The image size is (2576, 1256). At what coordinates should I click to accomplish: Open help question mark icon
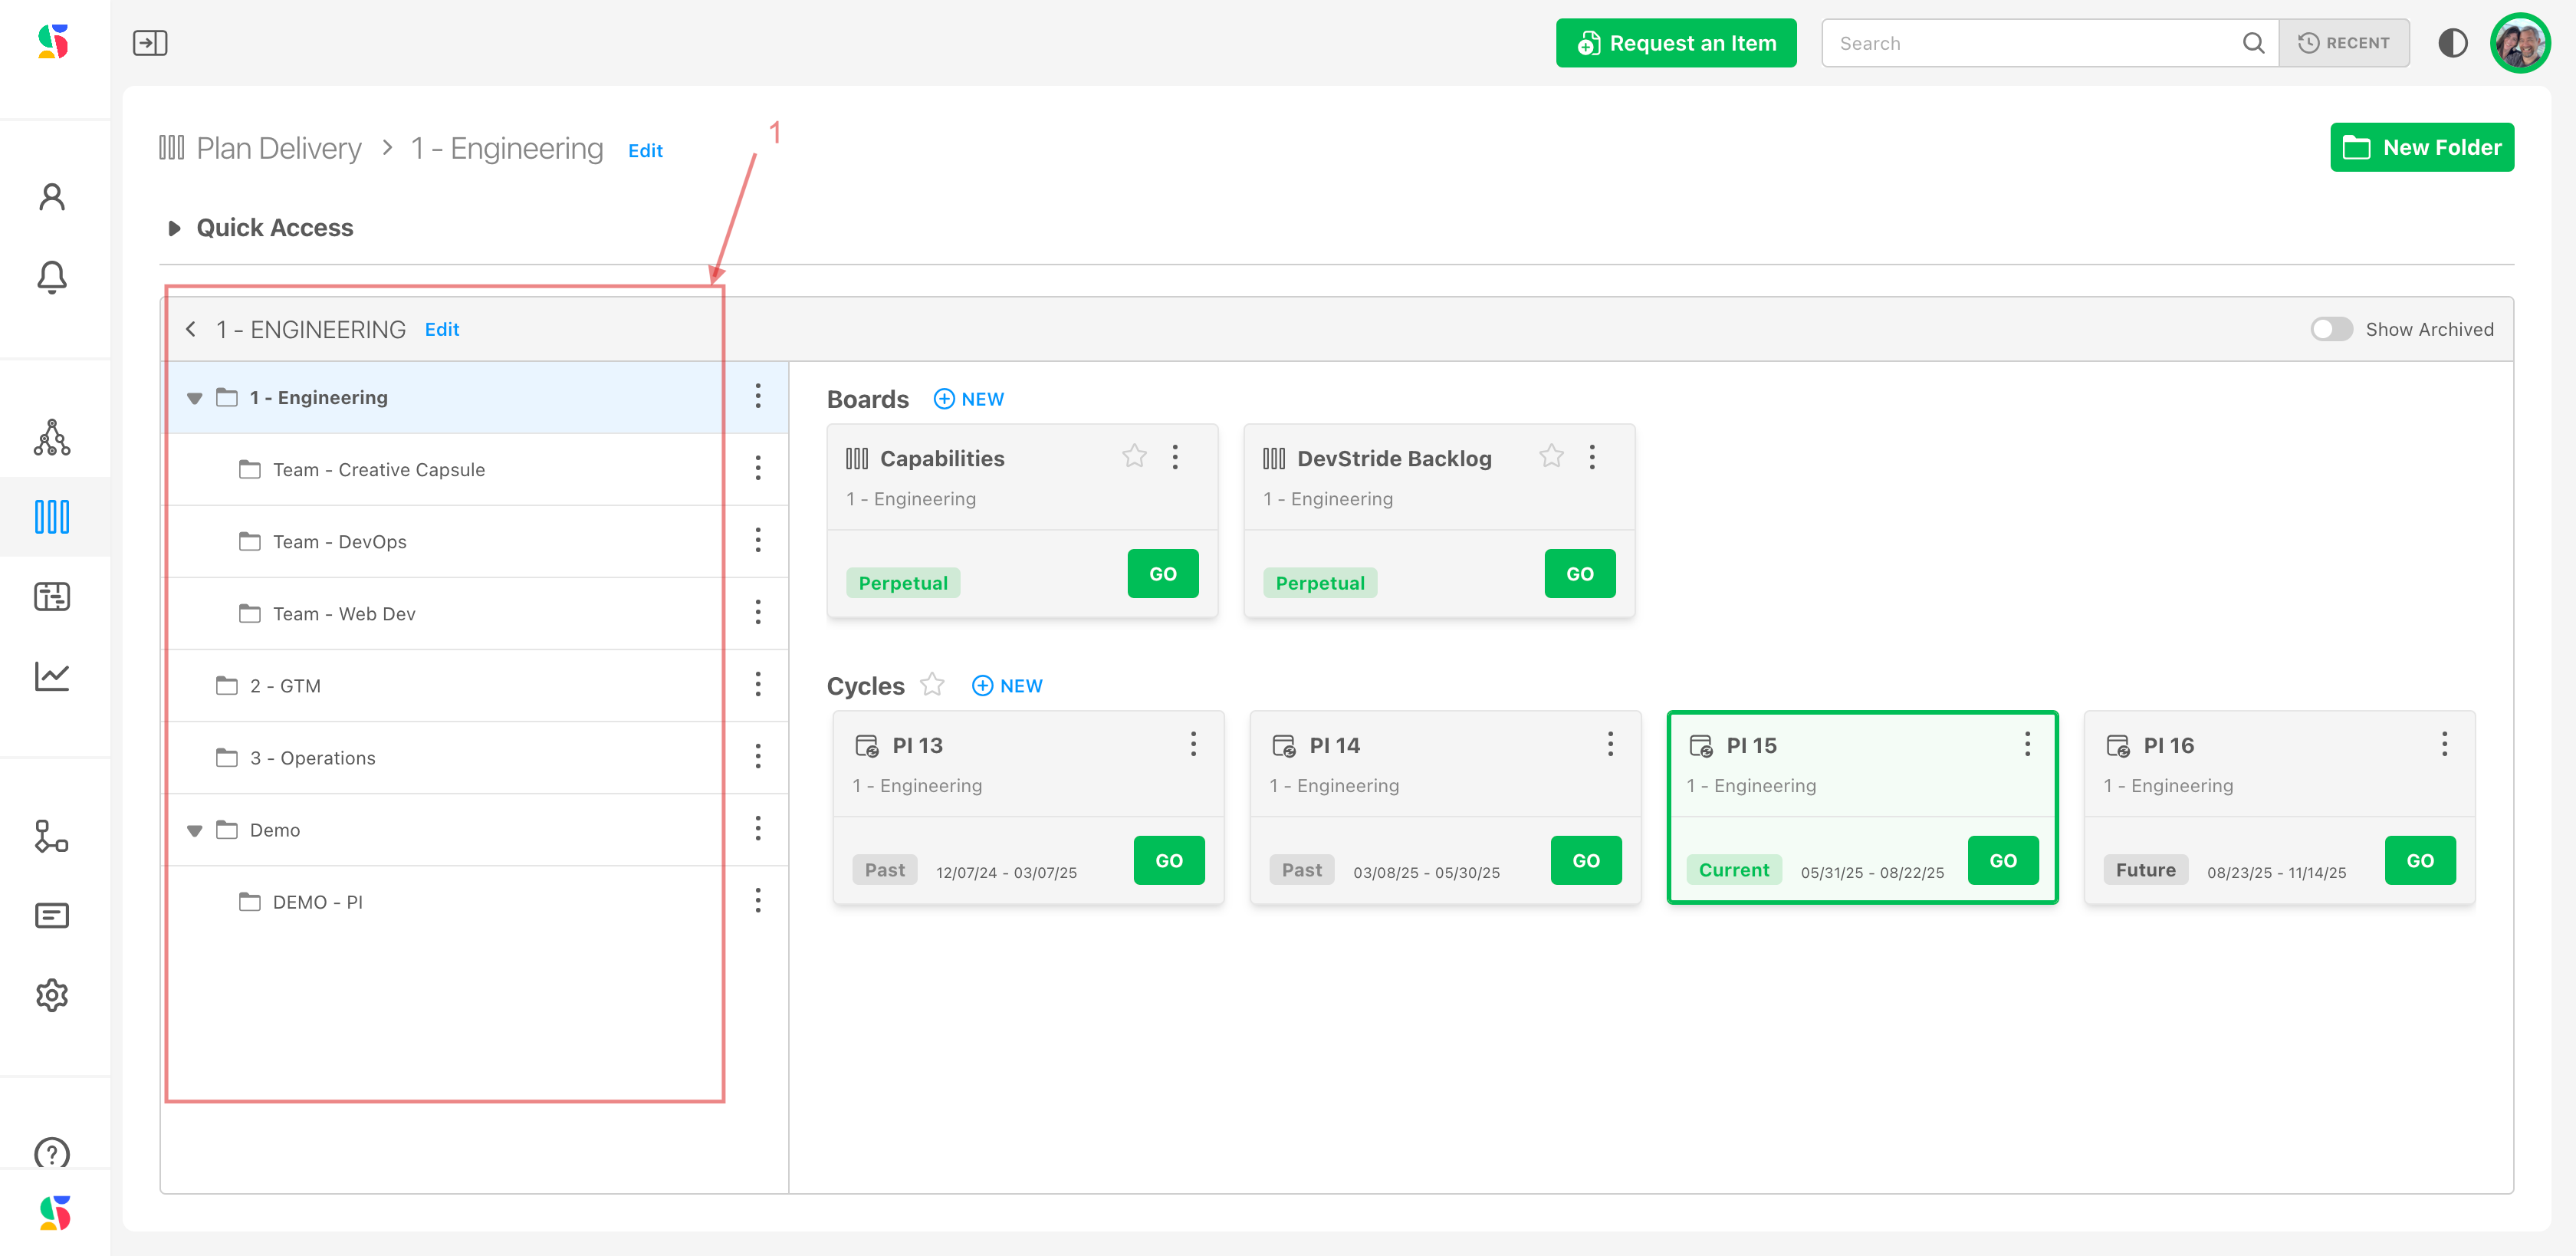click(52, 1153)
